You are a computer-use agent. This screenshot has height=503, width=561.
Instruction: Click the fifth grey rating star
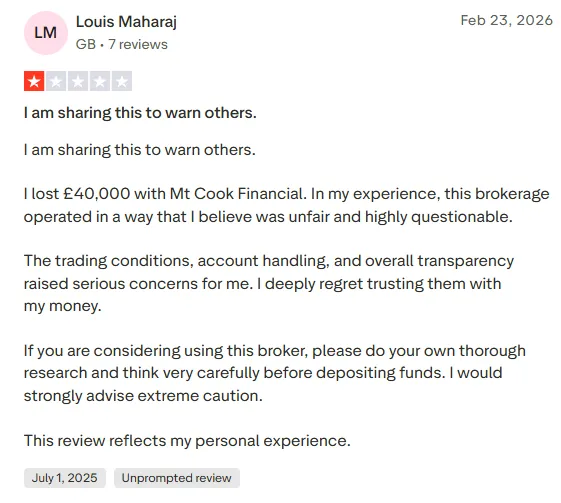tap(122, 81)
